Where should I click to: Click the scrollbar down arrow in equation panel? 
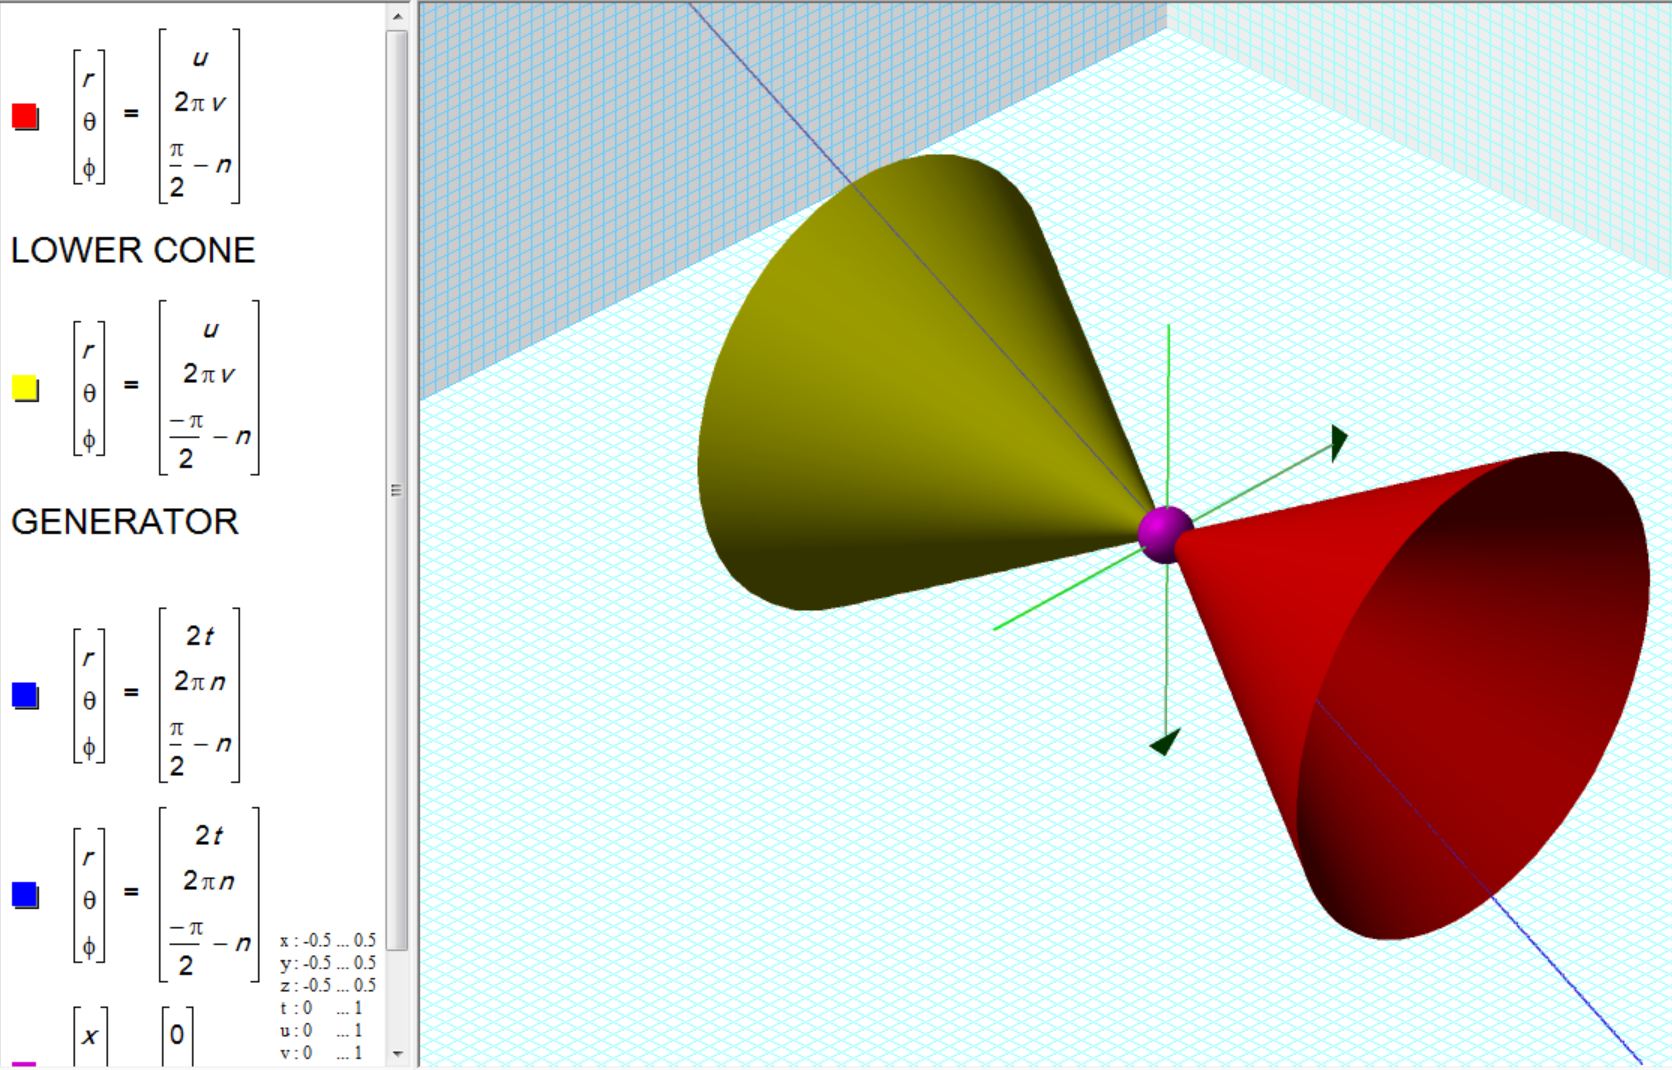397,1053
